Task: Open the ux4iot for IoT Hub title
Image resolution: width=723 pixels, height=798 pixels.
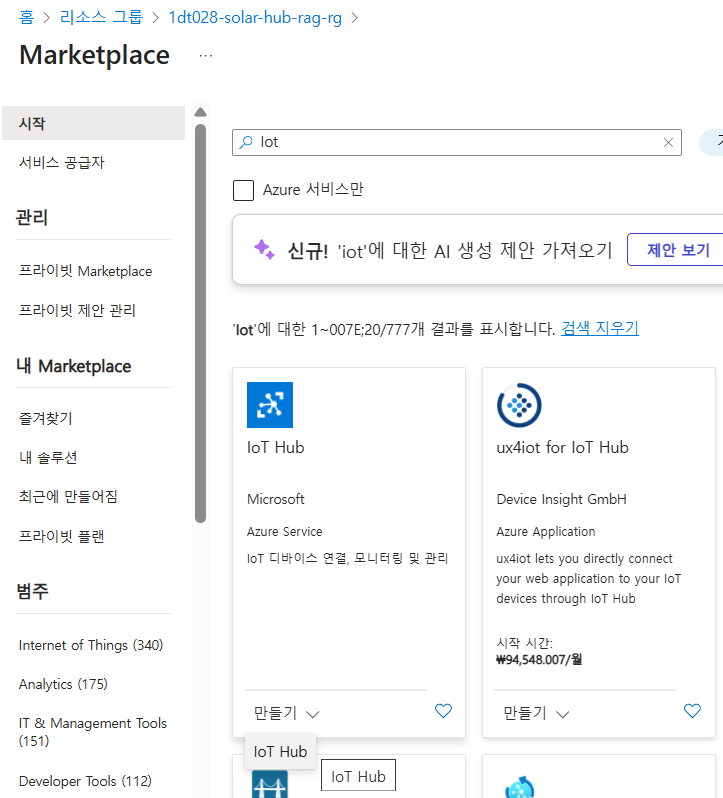Action: click(563, 447)
